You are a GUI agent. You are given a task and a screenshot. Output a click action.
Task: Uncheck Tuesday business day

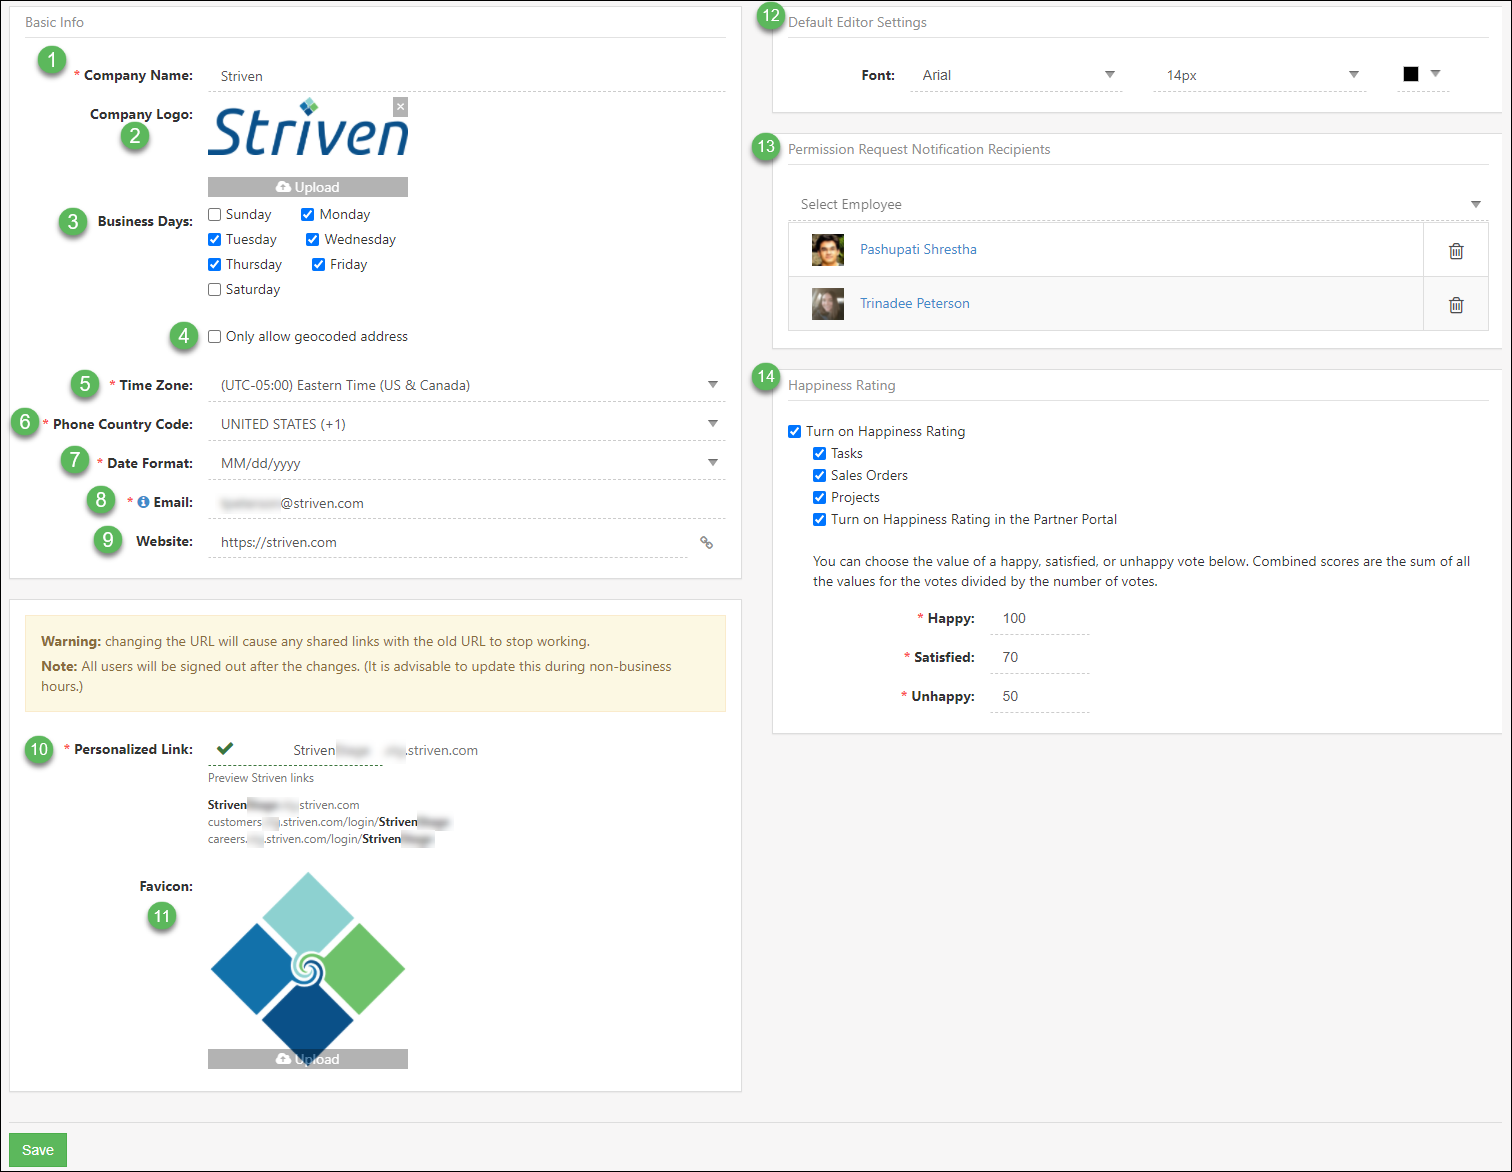(214, 239)
